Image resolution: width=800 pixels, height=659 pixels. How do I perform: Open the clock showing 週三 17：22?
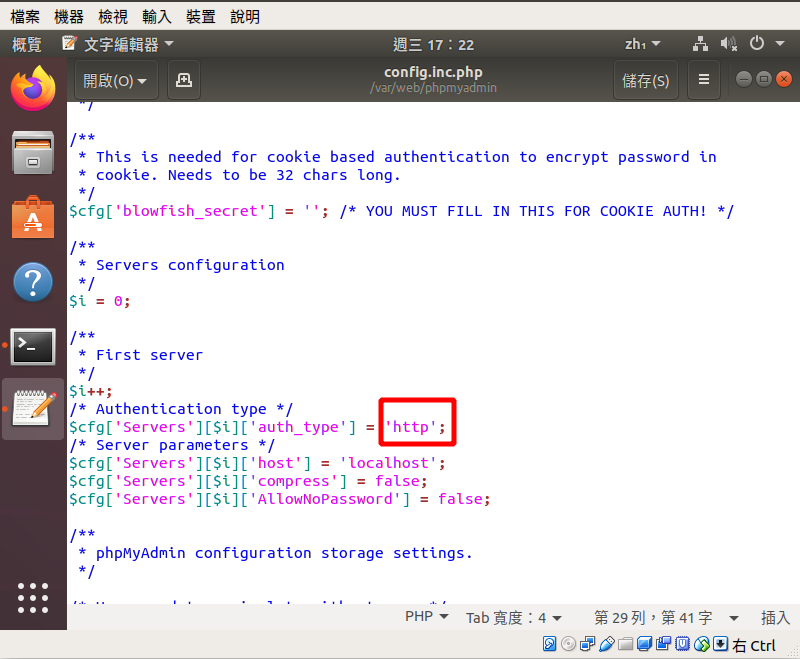point(433,44)
